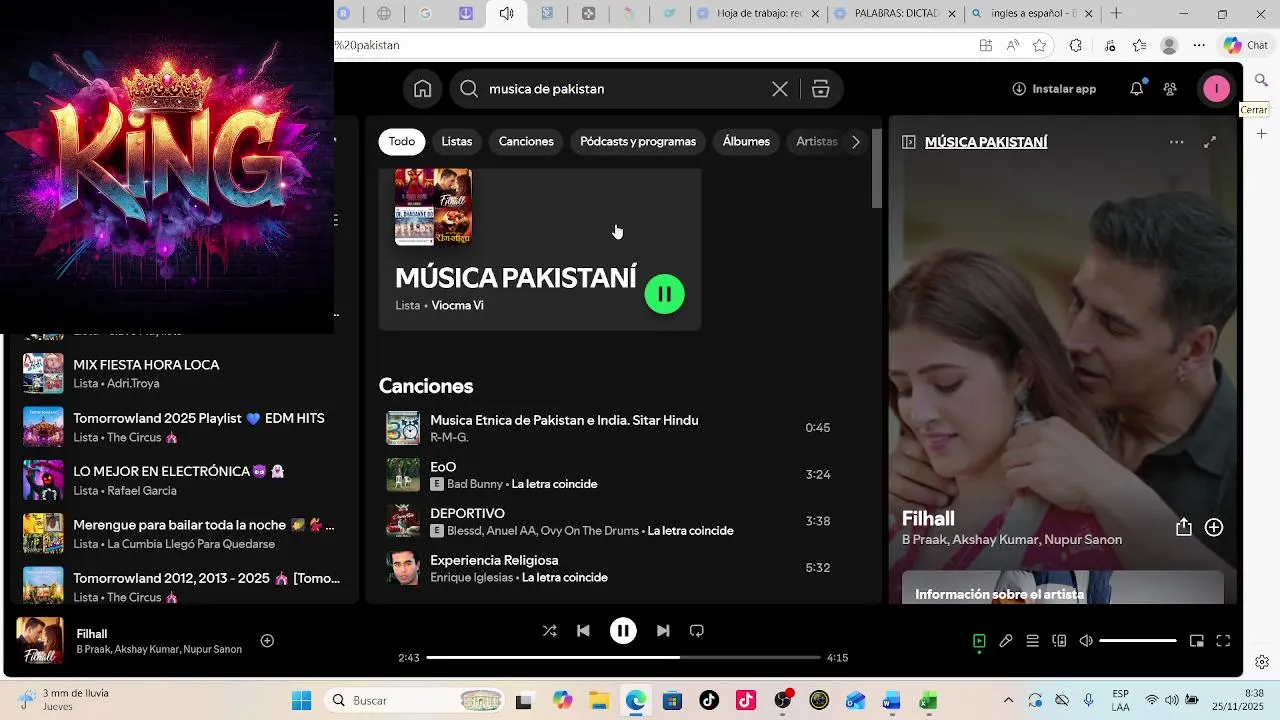Switch to 'Hoja de trabajo' browser tab

pyautogui.click(x=756, y=14)
